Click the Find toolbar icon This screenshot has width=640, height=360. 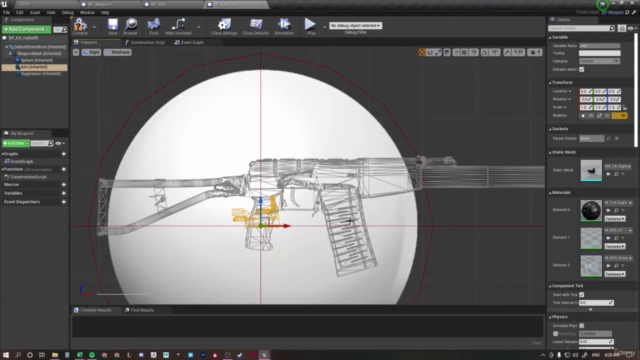pos(153,27)
